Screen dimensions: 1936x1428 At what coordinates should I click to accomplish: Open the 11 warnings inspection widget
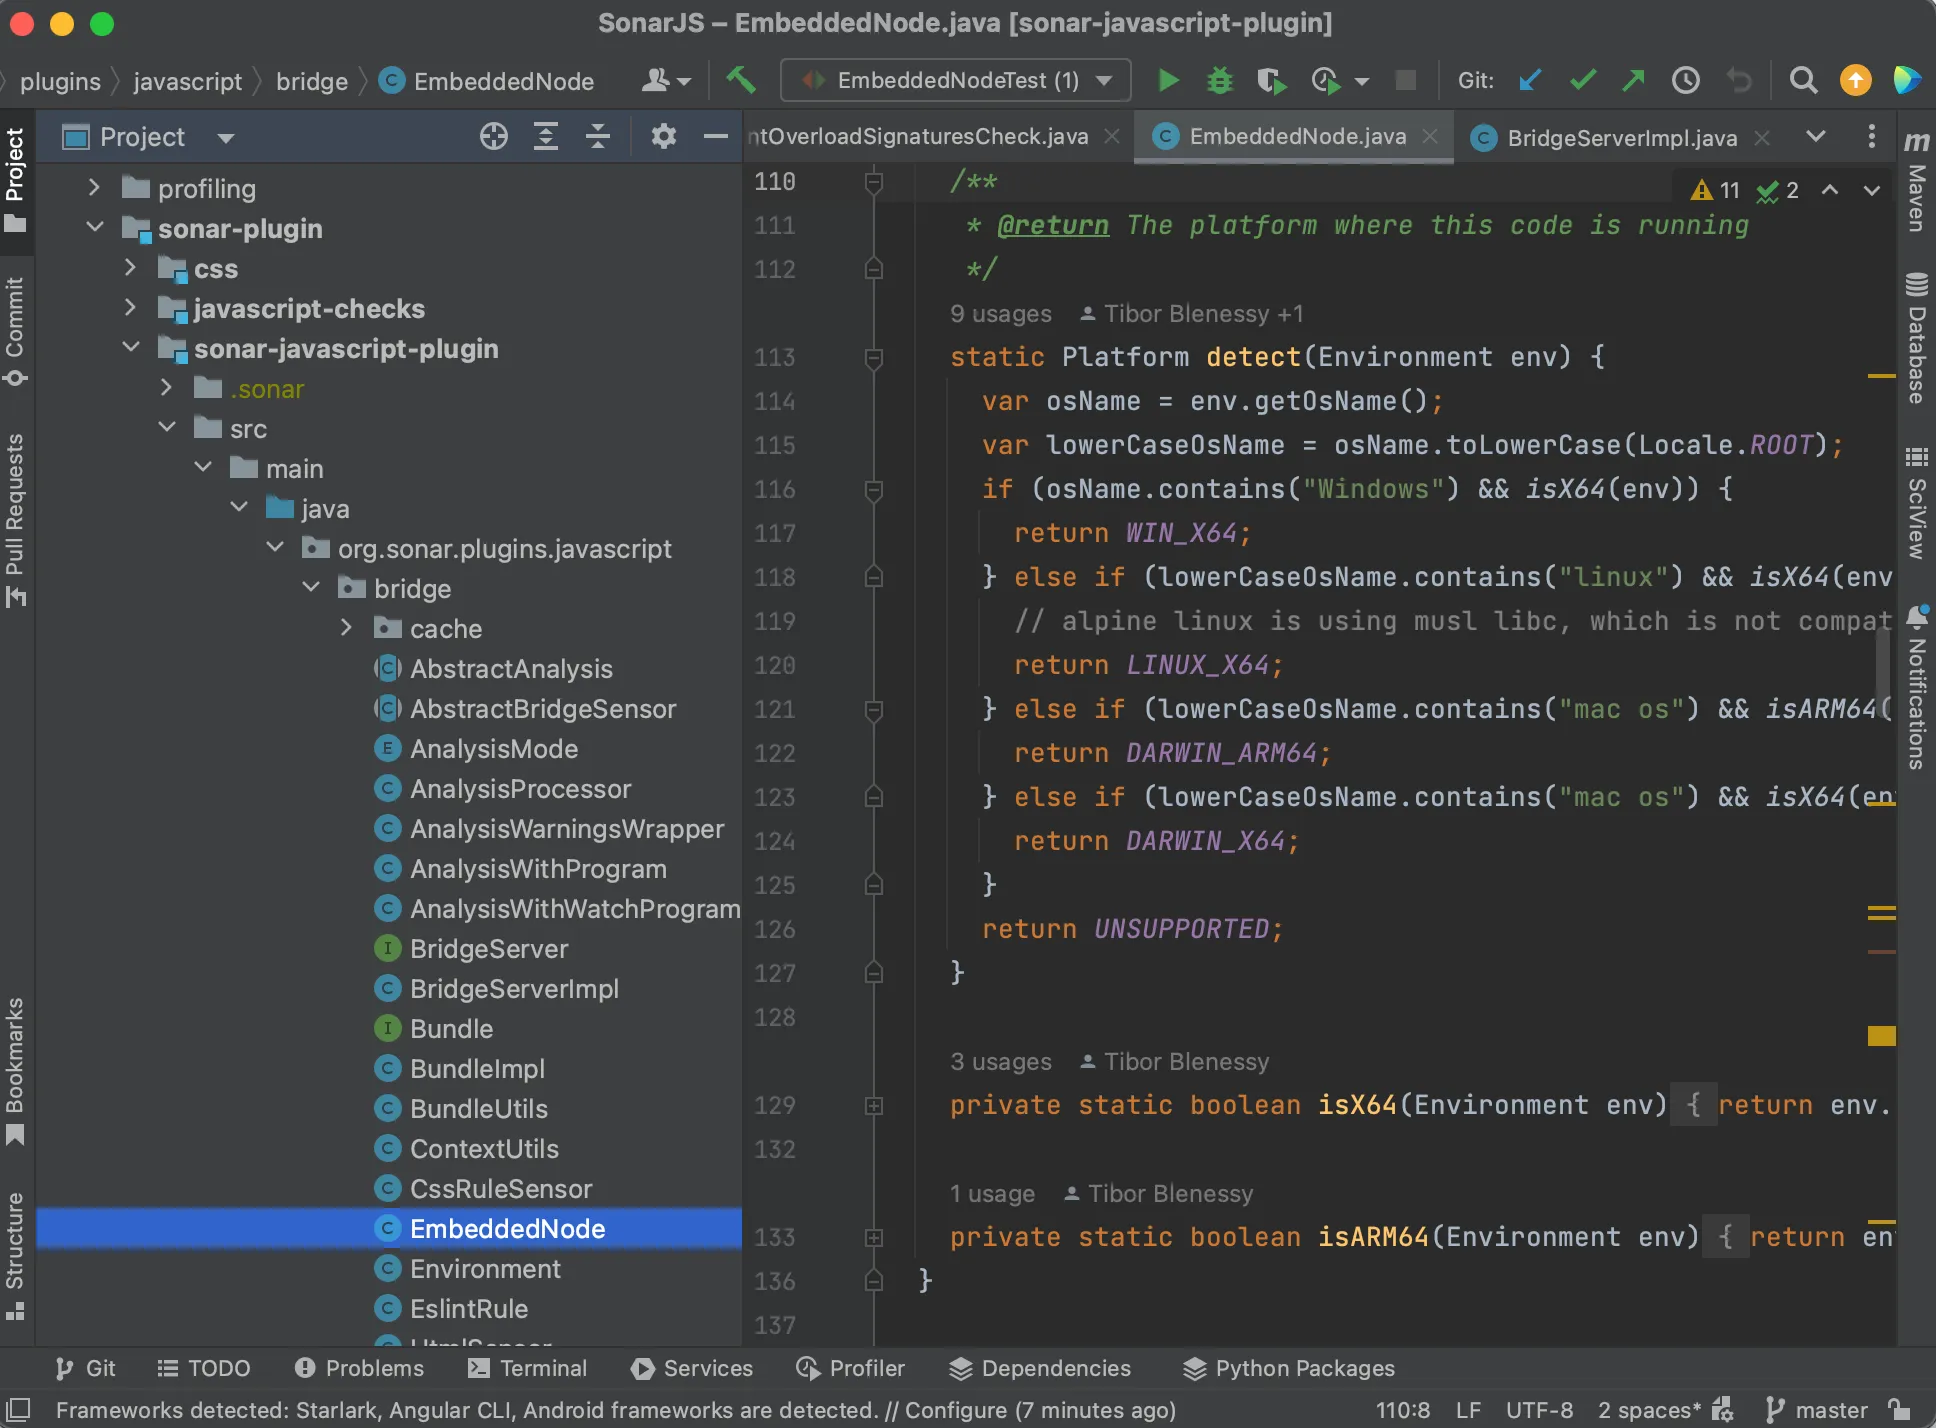(x=1715, y=190)
